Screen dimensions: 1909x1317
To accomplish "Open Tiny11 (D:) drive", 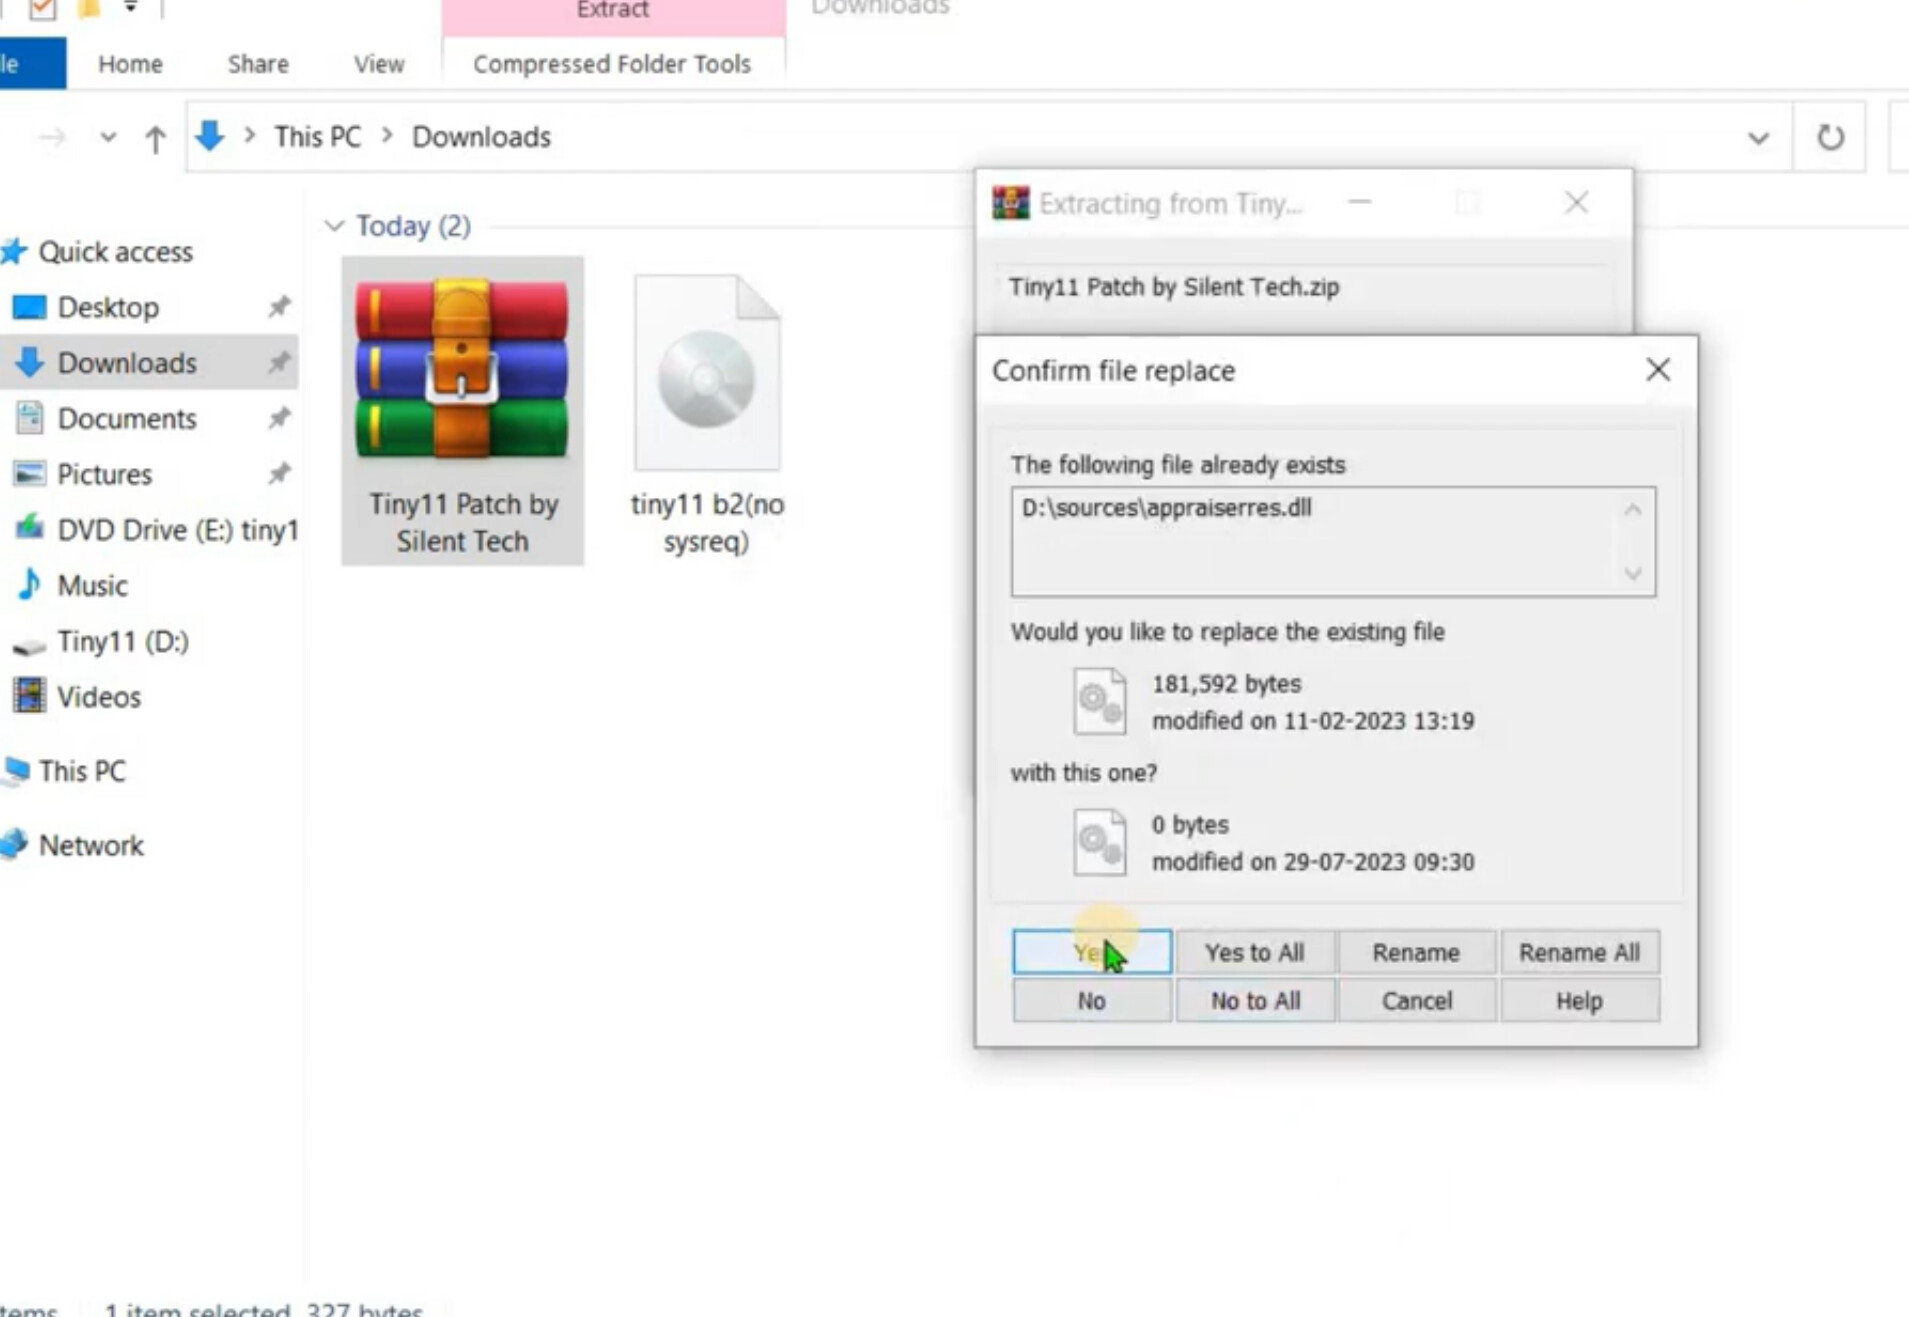I will point(123,641).
